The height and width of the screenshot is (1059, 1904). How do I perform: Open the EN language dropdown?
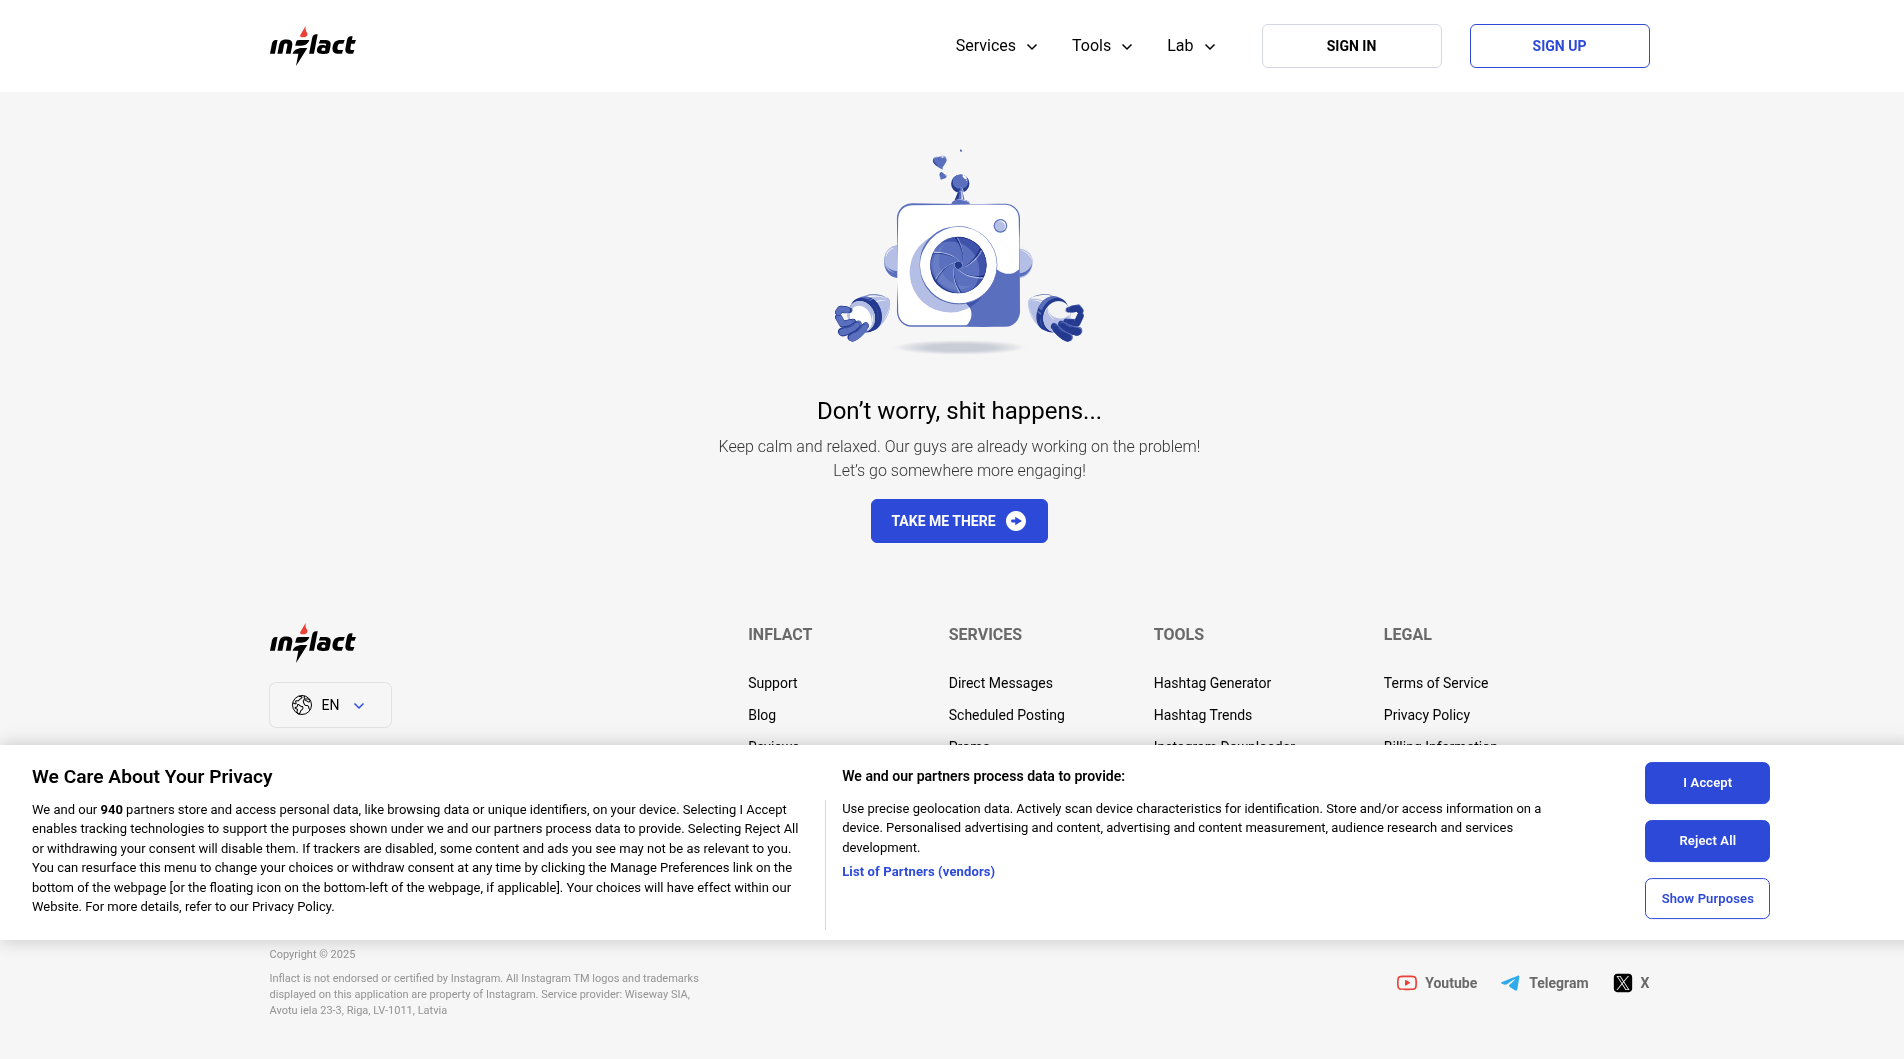point(330,705)
